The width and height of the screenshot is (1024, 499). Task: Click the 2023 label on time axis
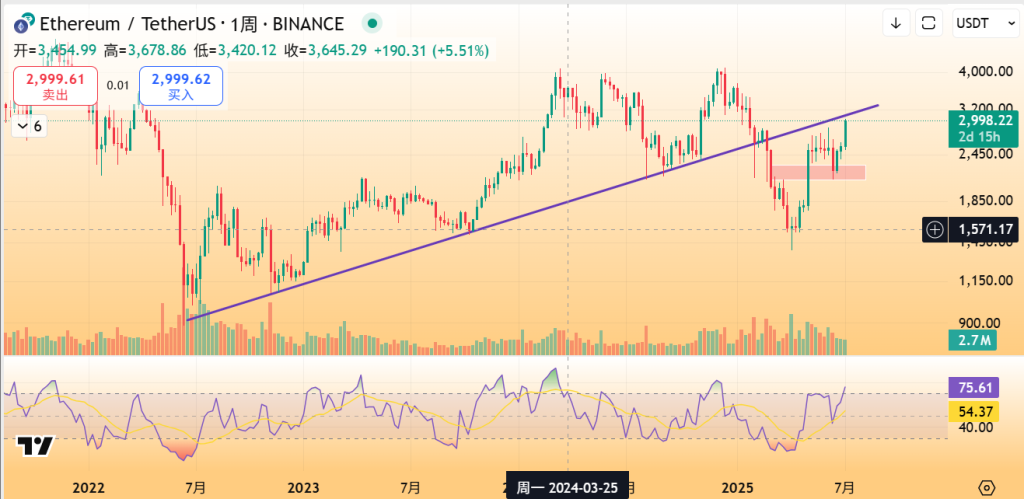[x=303, y=488]
